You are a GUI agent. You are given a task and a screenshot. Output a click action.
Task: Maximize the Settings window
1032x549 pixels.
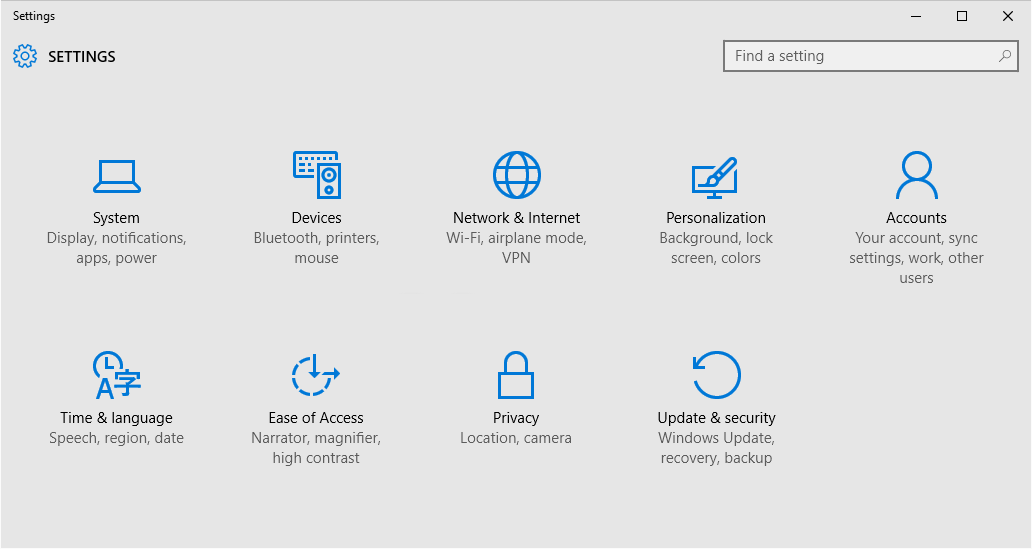coord(962,16)
